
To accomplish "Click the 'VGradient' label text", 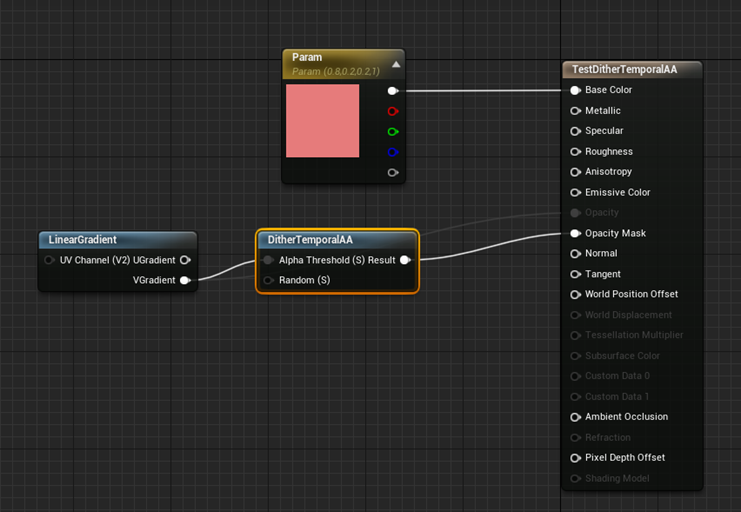I will click(154, 280).
